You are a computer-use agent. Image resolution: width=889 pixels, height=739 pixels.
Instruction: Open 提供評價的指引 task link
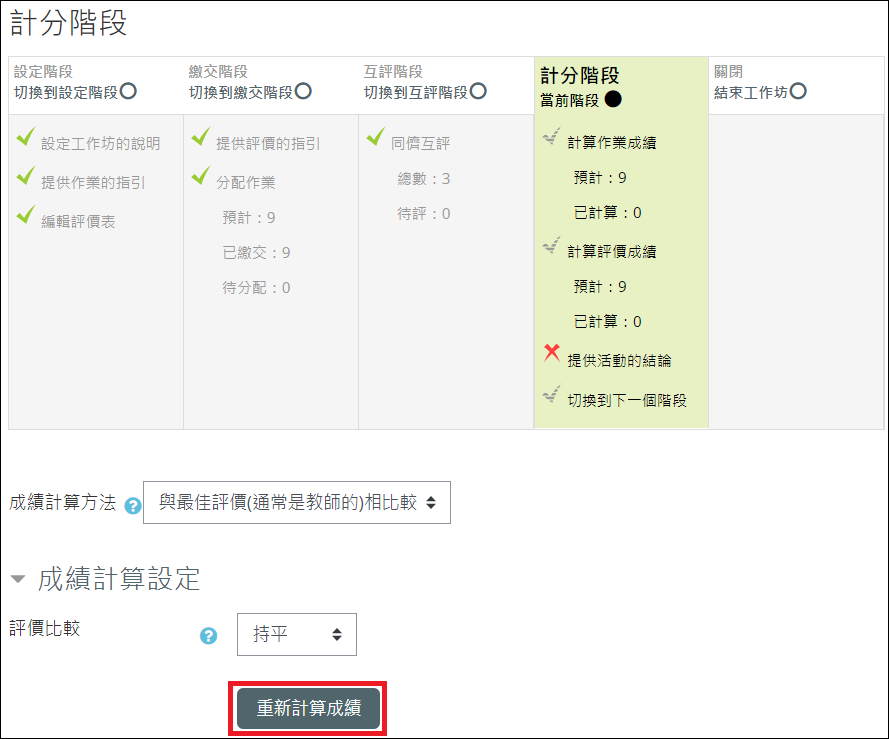coord(268,143)
